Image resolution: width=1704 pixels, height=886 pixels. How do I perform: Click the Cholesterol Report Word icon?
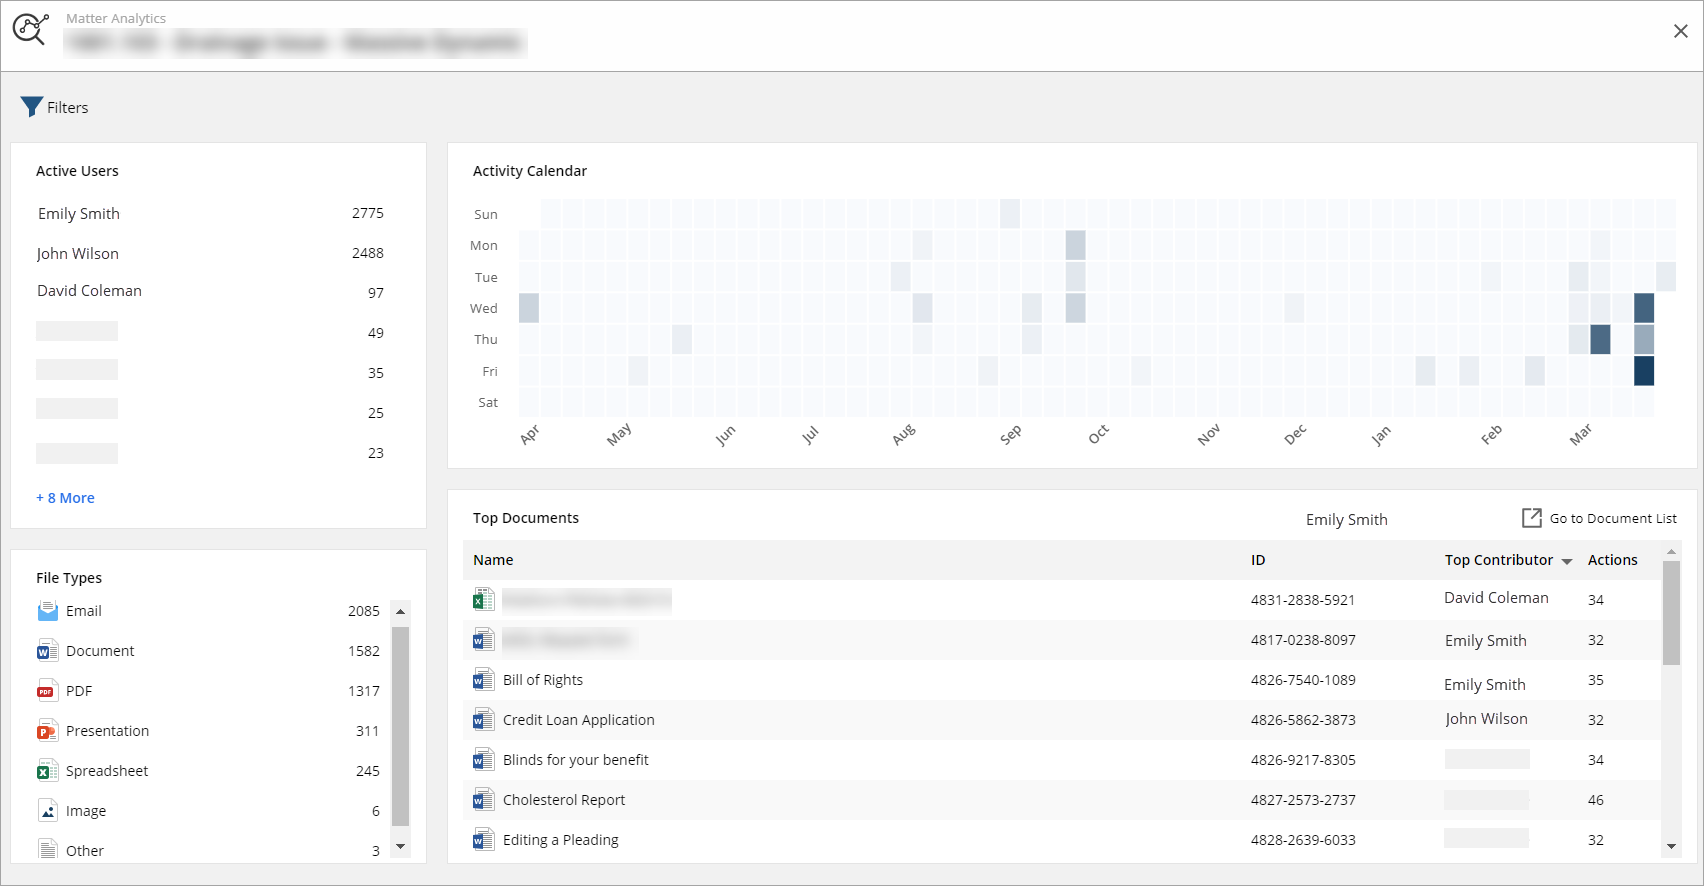[x=484, y=799]
